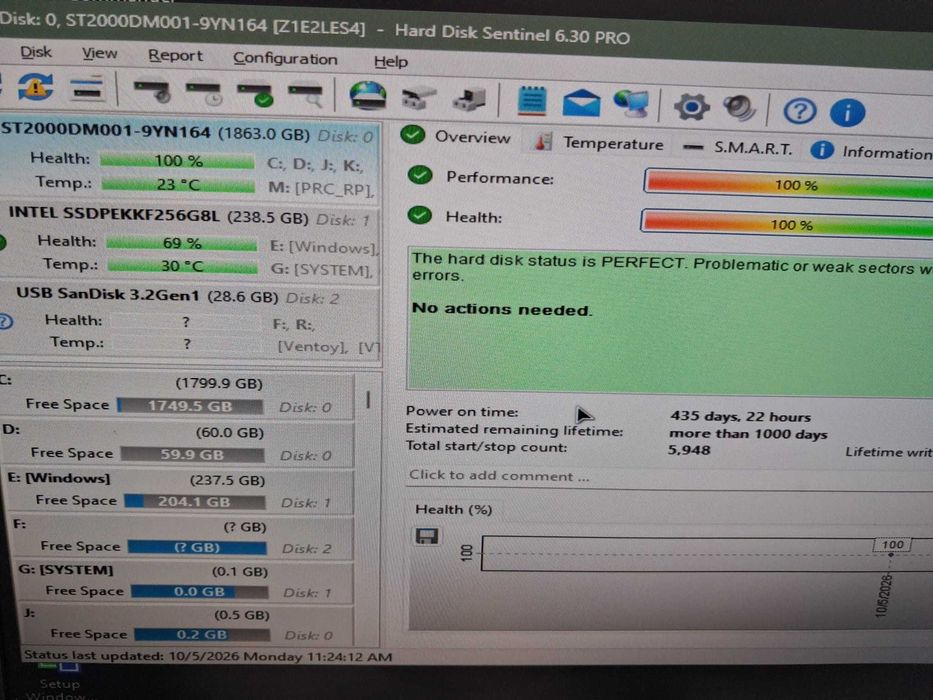933x700 pixels.
Task: Click the refresh with warning toolbar icon
Action: (x=35, y=88)
